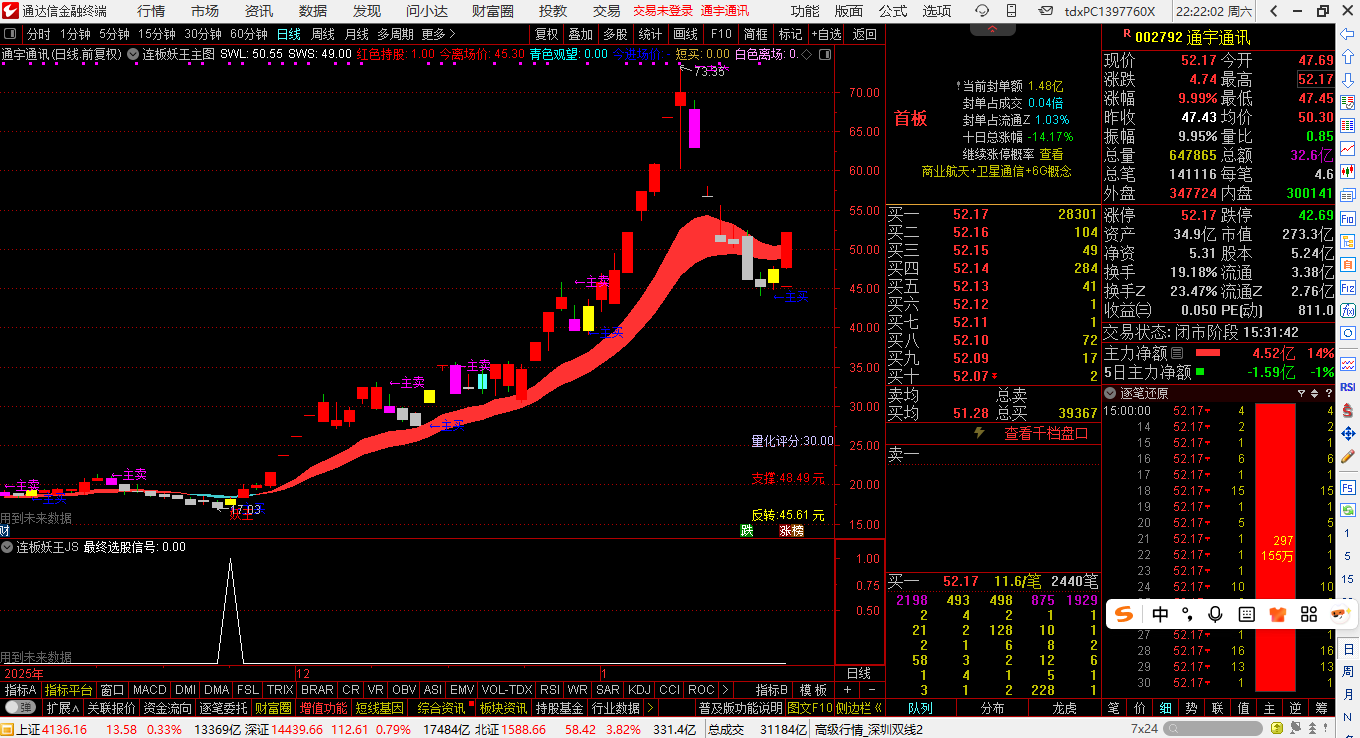Click the service headset icon in title bar
Image resolution: width=1360 pixels, height=738 pixels.
(x=981, y=11)
